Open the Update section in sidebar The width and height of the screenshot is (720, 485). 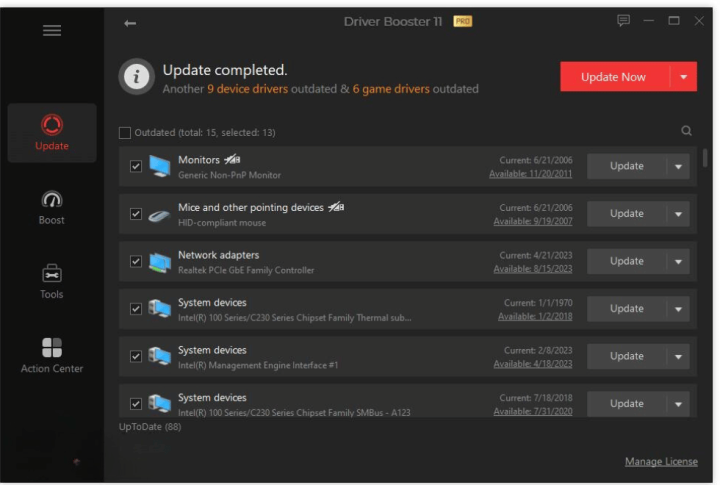(x=52, y=133)
